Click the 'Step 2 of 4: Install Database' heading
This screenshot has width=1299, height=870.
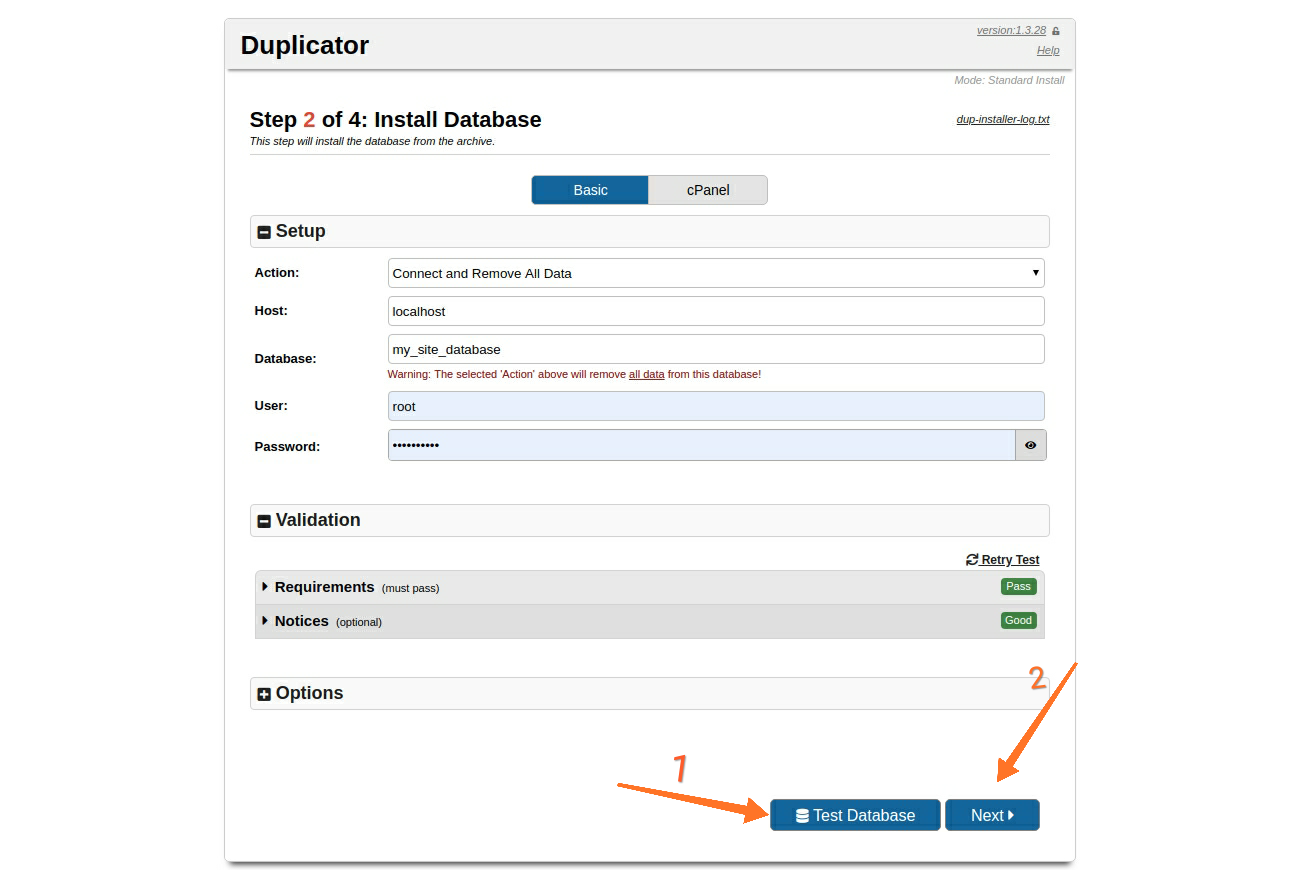click(395, 119)
